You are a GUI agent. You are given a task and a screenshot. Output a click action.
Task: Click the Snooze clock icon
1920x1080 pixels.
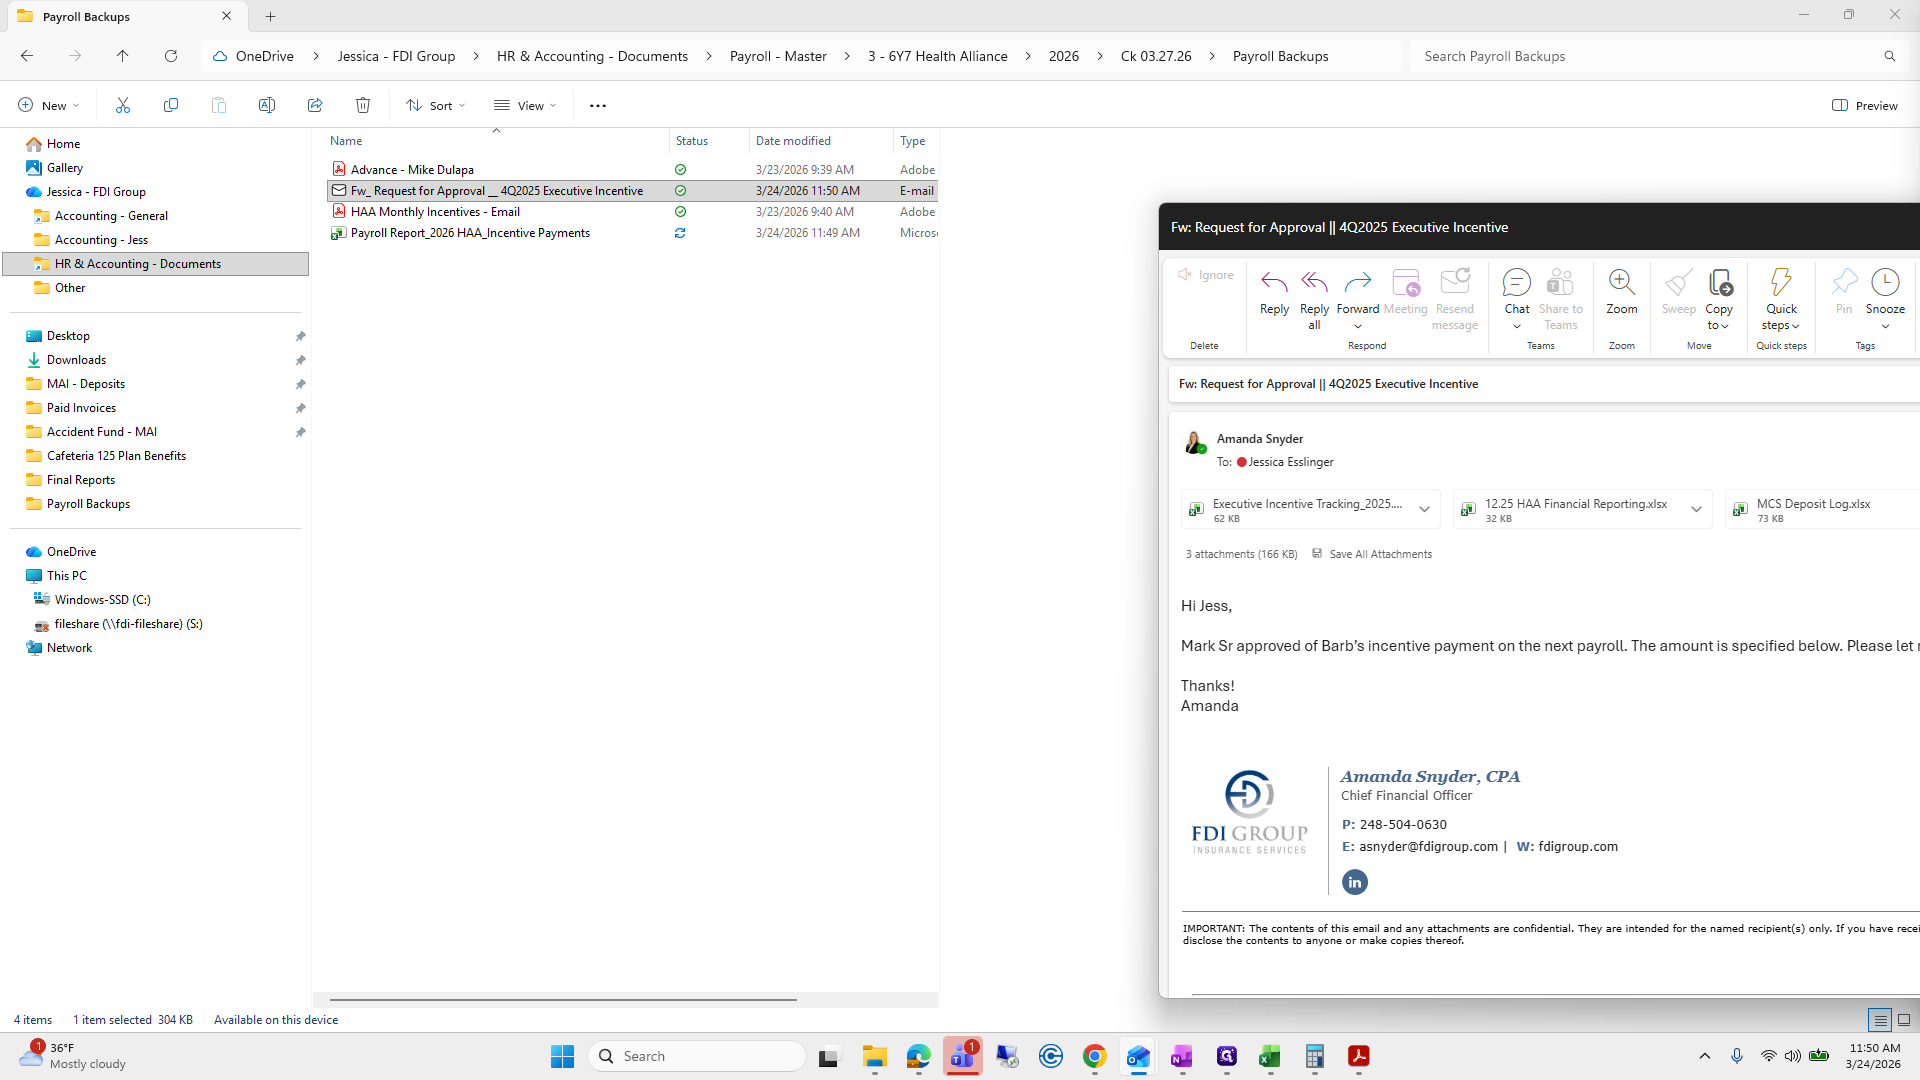pos(1885,283)
